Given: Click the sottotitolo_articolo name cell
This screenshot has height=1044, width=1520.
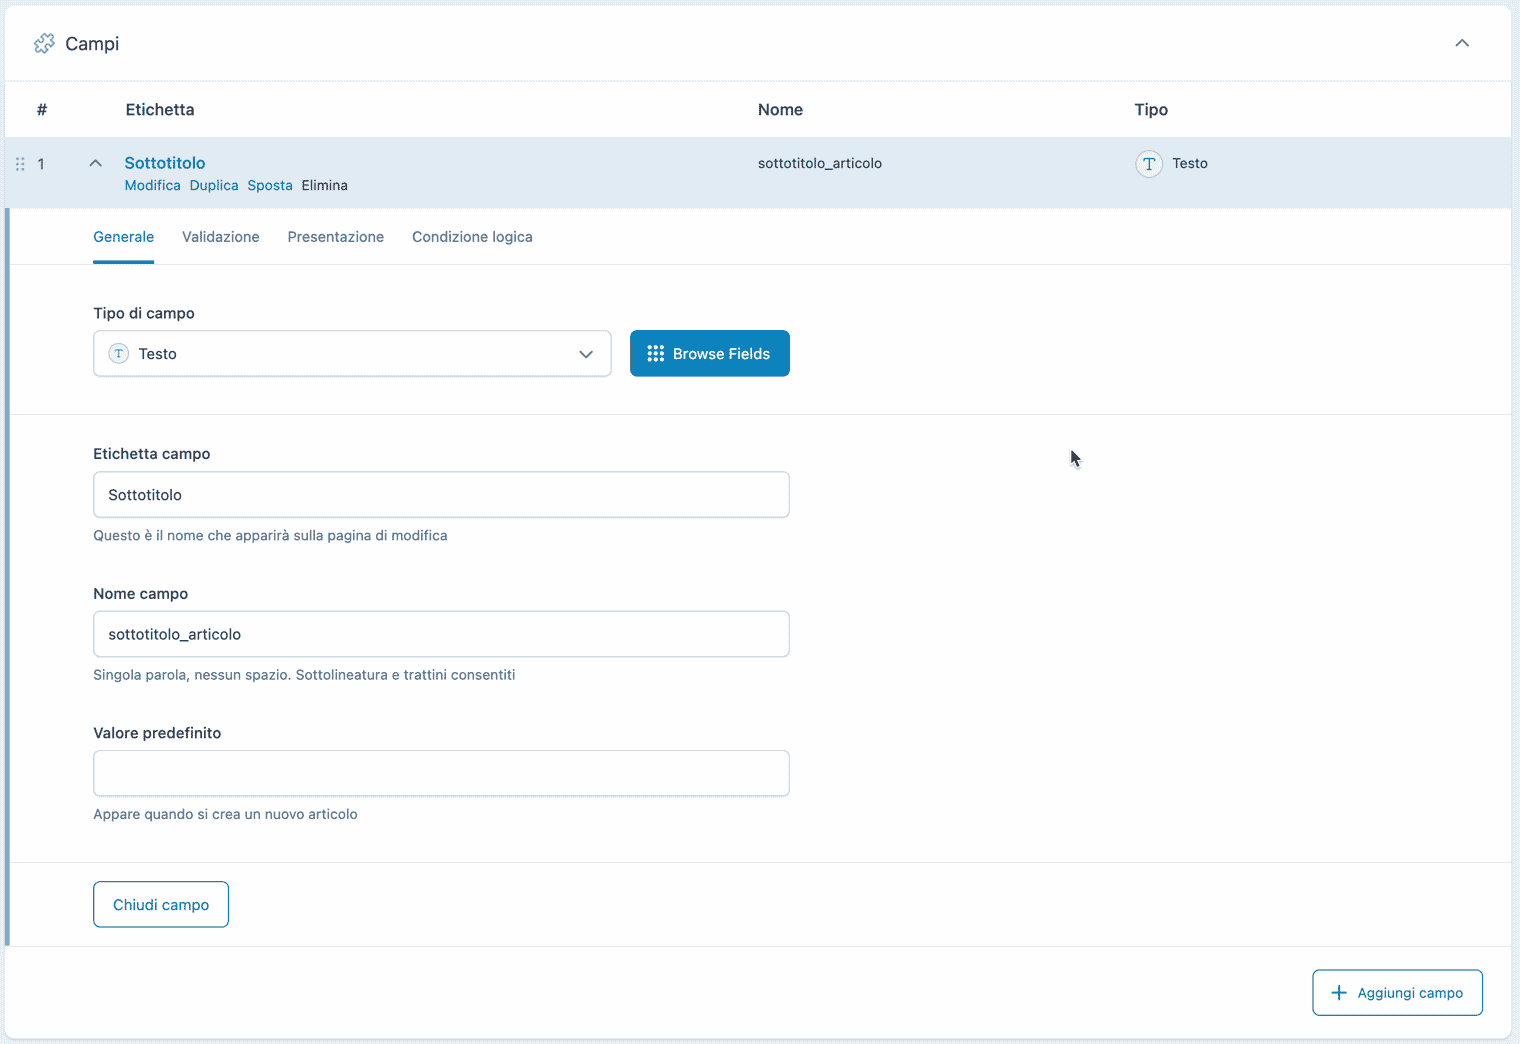Looking at the screenshot, I should pos(820,163).
